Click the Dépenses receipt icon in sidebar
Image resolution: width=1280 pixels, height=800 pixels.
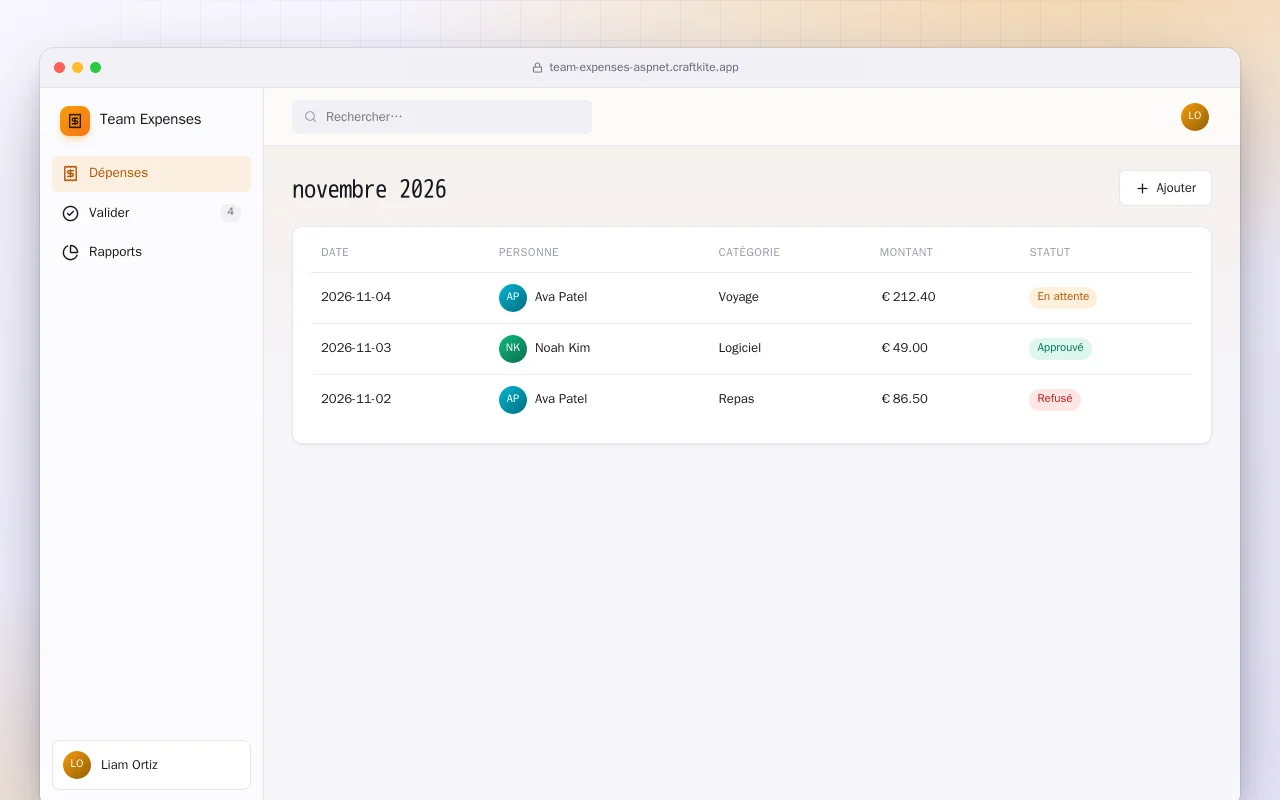pyautogui.click(x=70, y=173)
